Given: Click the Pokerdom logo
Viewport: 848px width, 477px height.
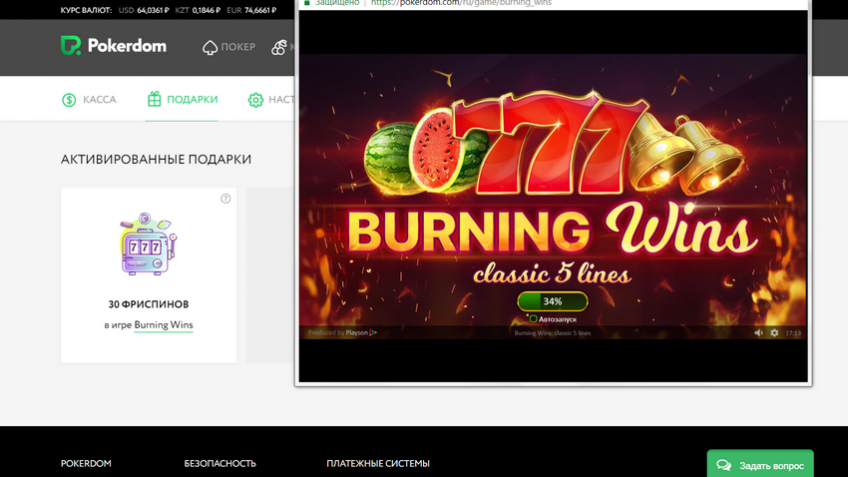Looking at the screenshot, I should tap(114, 46).
